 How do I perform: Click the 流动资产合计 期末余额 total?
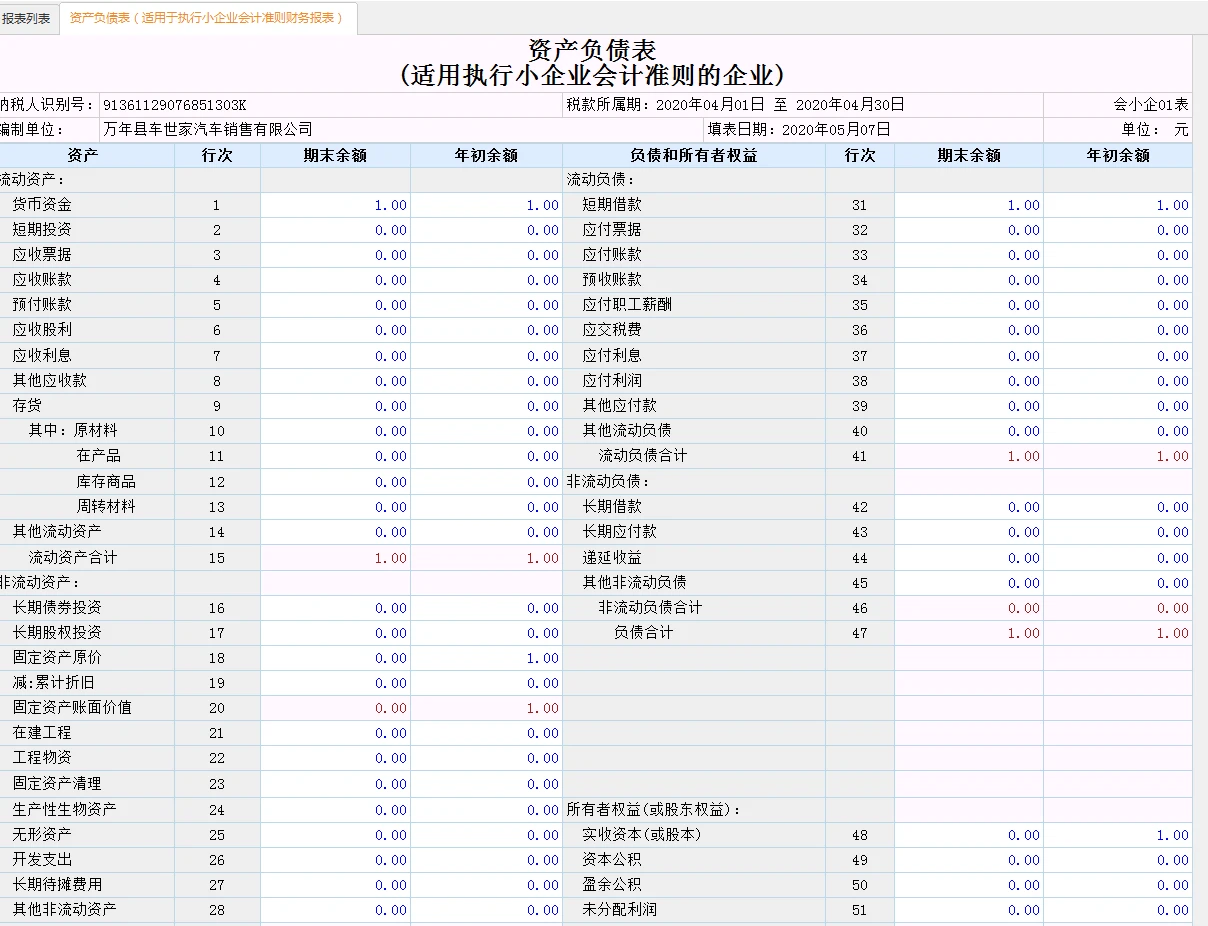coord(335,558)
